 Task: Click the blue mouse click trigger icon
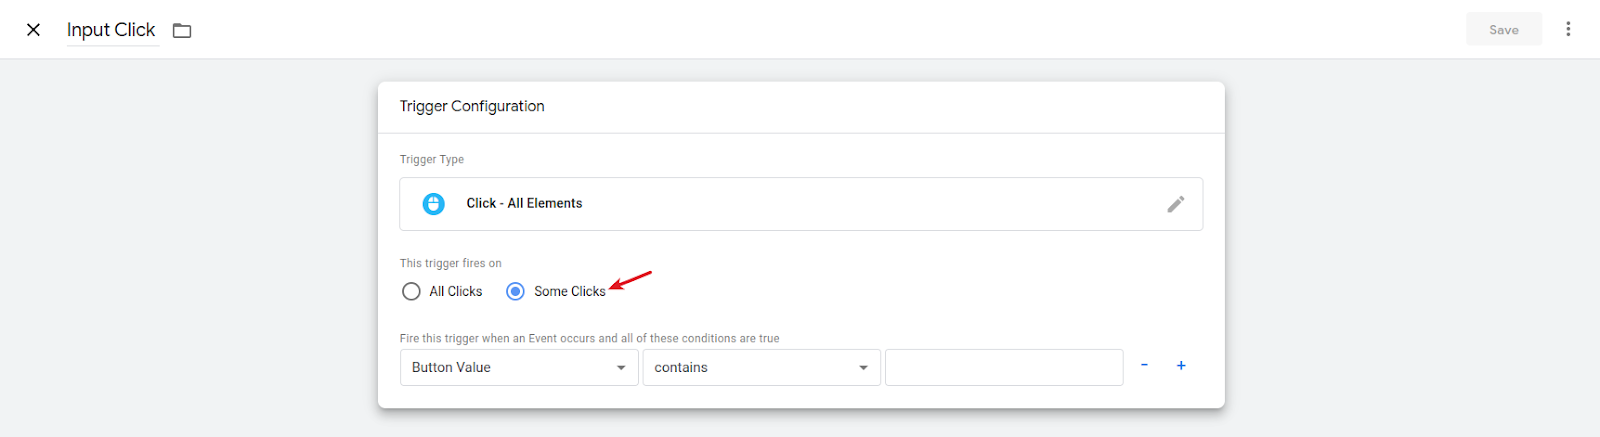tap(434, 204)
